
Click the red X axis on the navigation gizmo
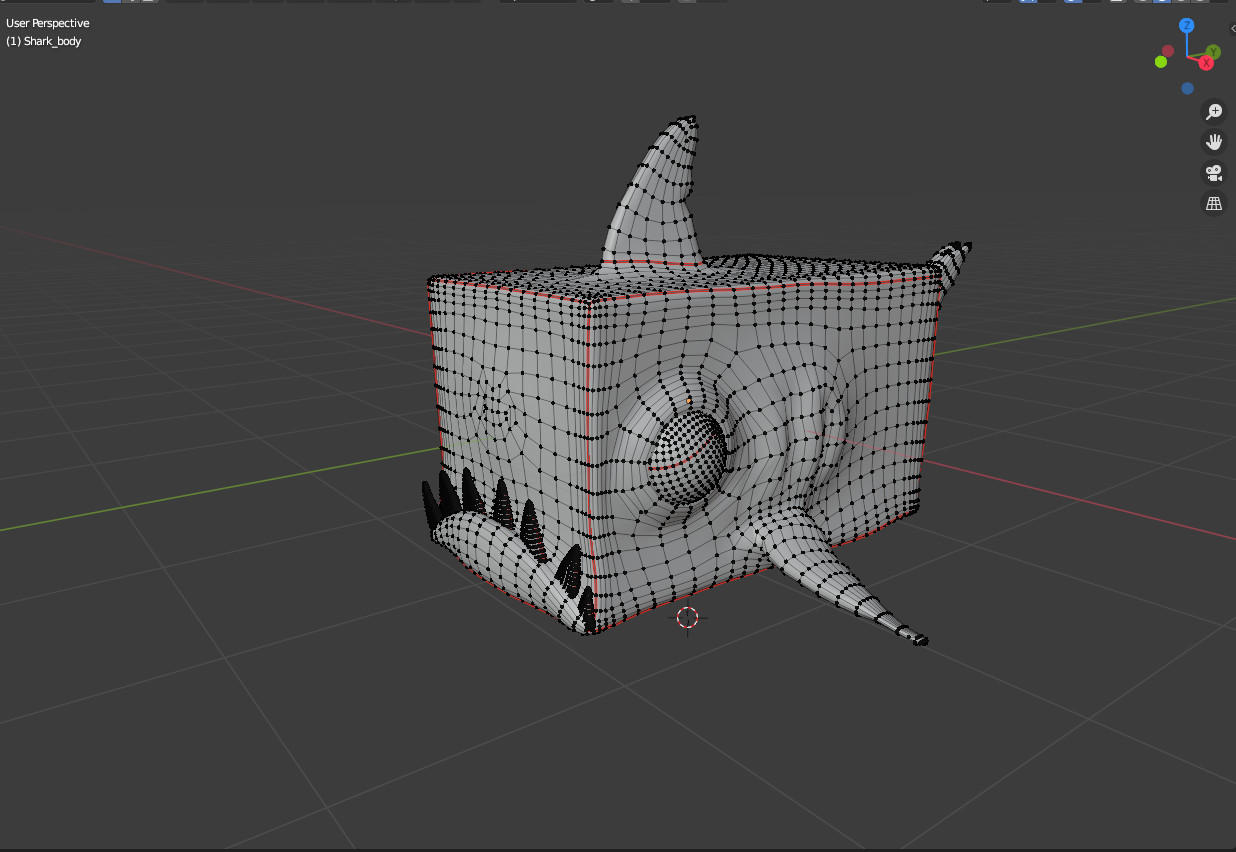[x=1206, y=63]
